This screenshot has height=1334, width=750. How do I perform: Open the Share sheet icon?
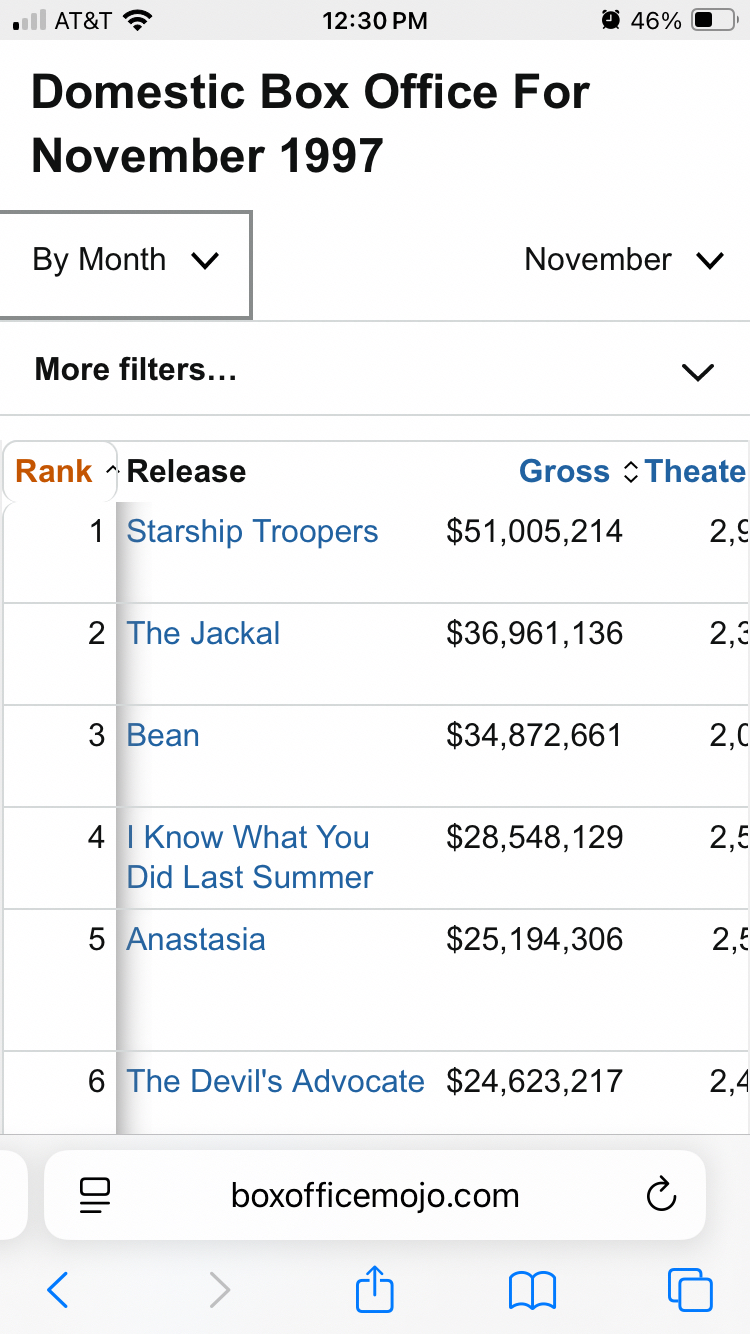point(375,1288)
